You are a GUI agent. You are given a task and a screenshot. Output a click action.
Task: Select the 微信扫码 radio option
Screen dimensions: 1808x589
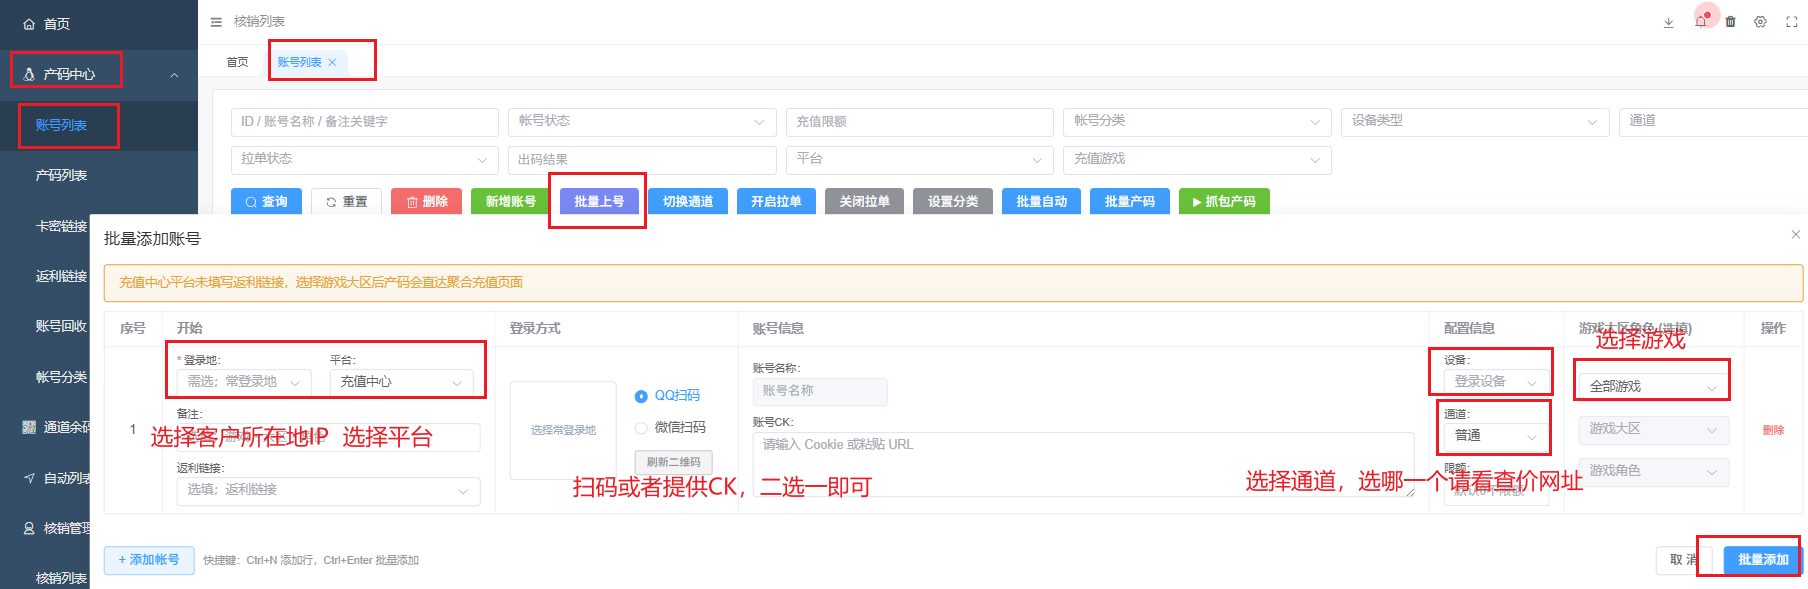(641, 428)
